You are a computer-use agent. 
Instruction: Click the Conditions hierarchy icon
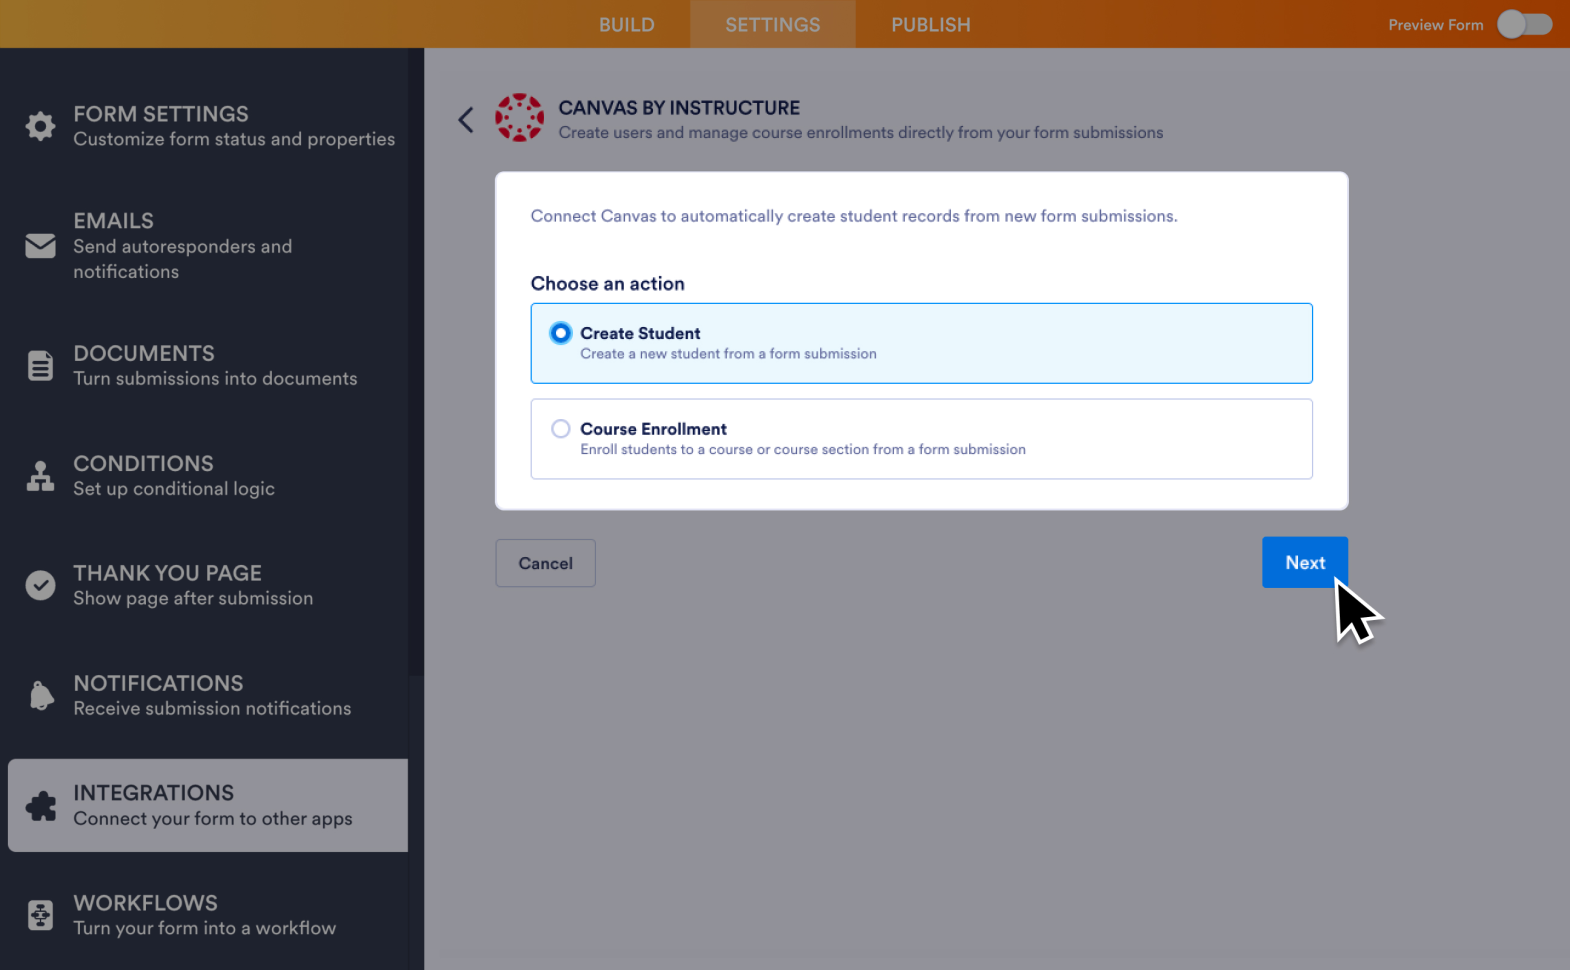coord(40,476)
